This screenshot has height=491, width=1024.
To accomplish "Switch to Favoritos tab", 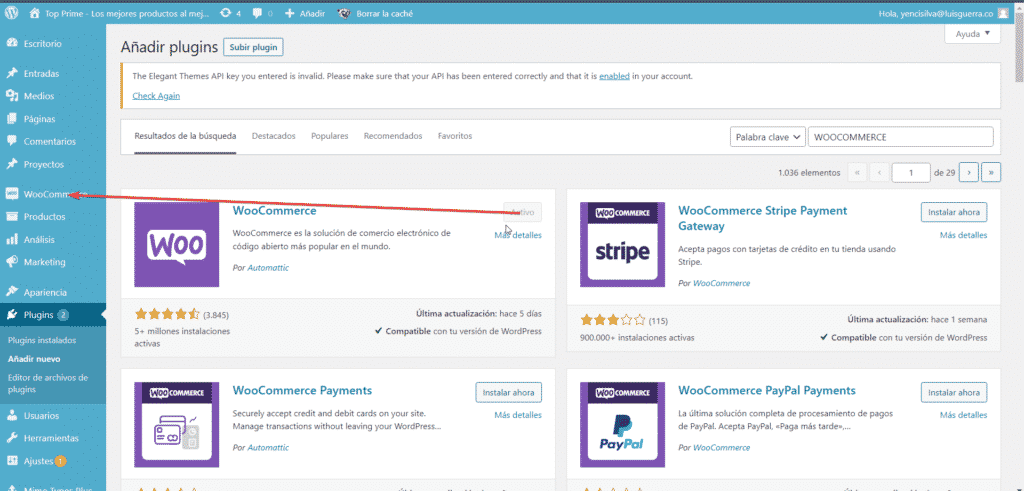I will [455, 136].
